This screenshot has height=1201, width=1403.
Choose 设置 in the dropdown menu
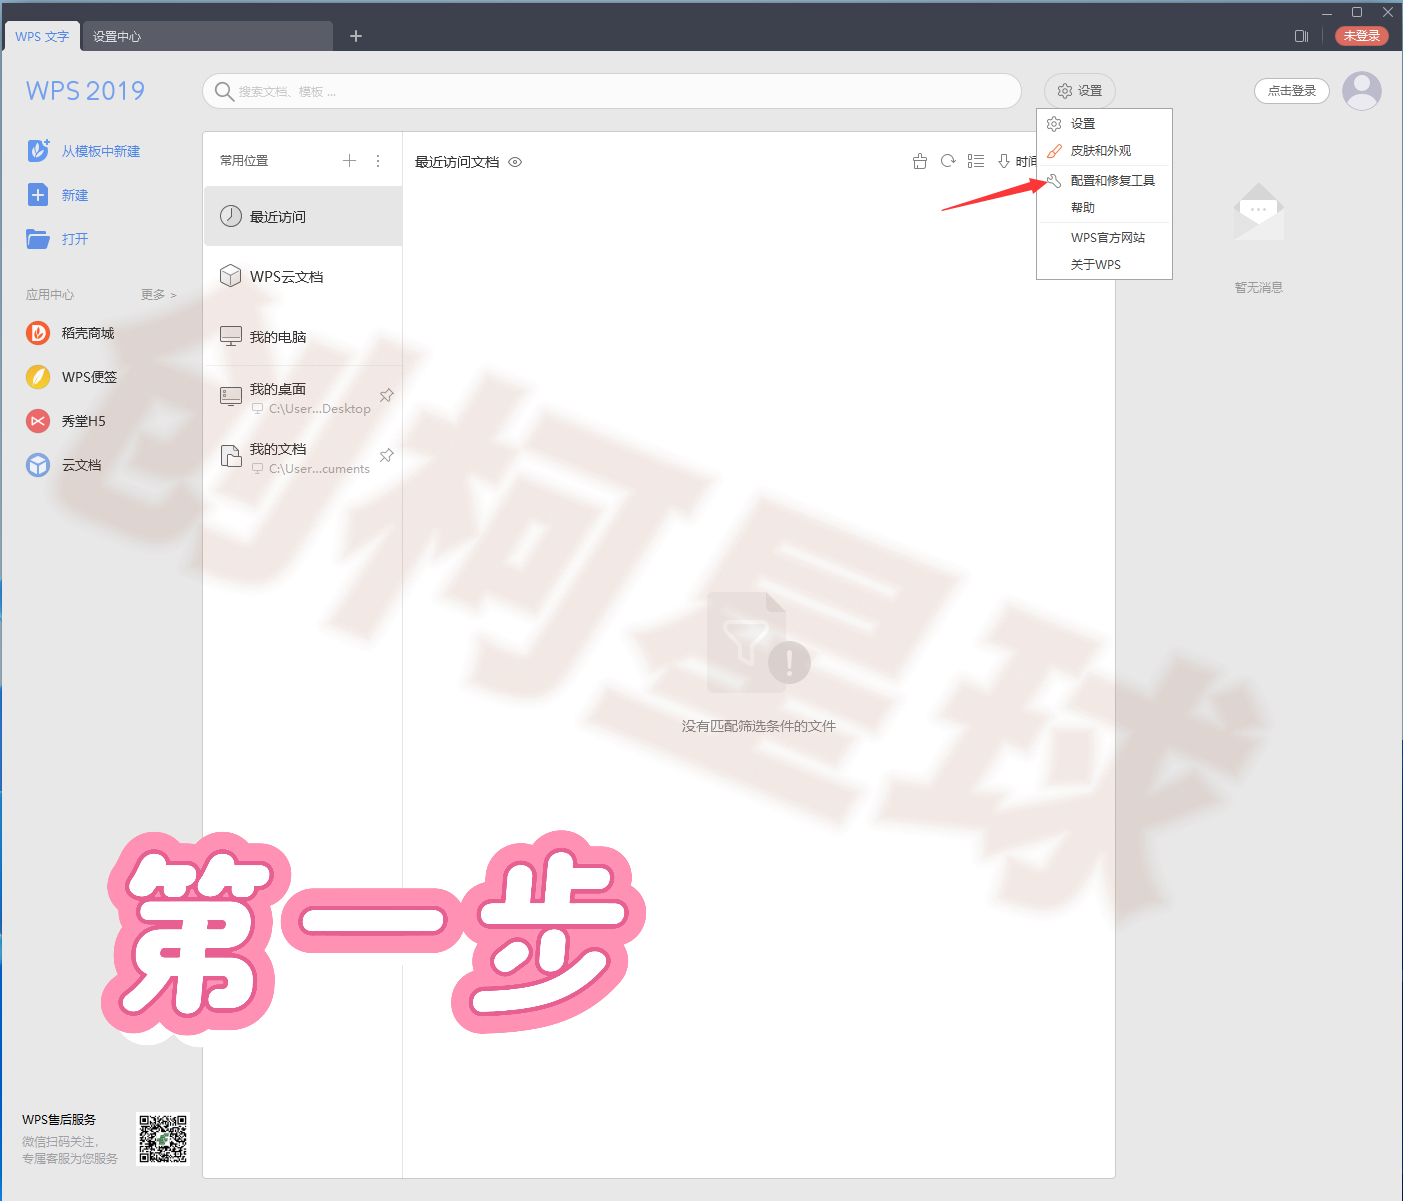[1104, 124]
